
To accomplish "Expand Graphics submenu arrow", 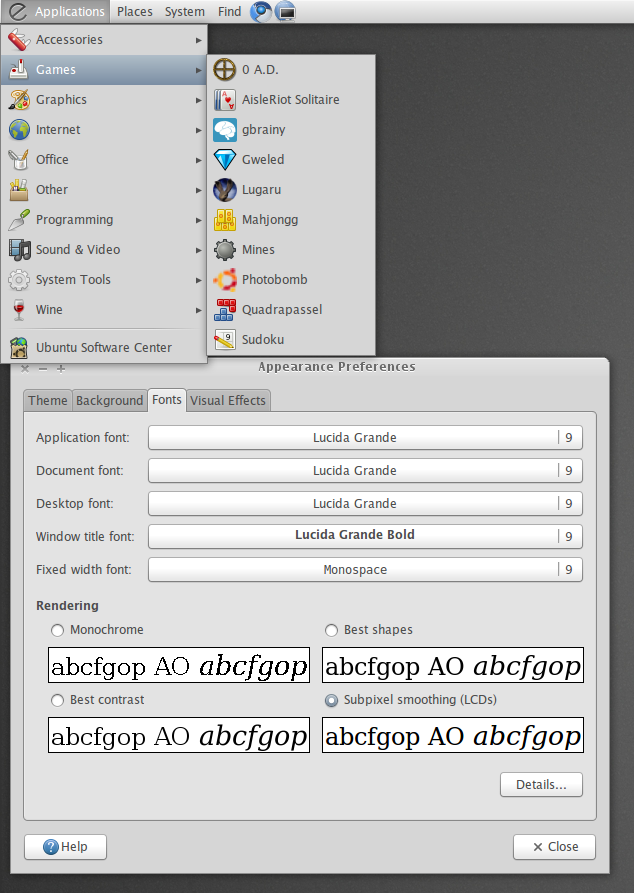I will [x=198, y=100].
